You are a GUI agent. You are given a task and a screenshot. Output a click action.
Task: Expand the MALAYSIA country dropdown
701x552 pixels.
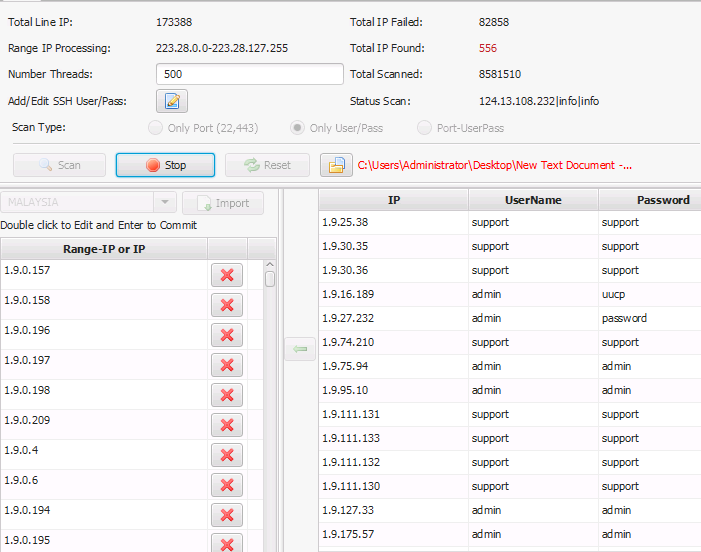(166, 202)
